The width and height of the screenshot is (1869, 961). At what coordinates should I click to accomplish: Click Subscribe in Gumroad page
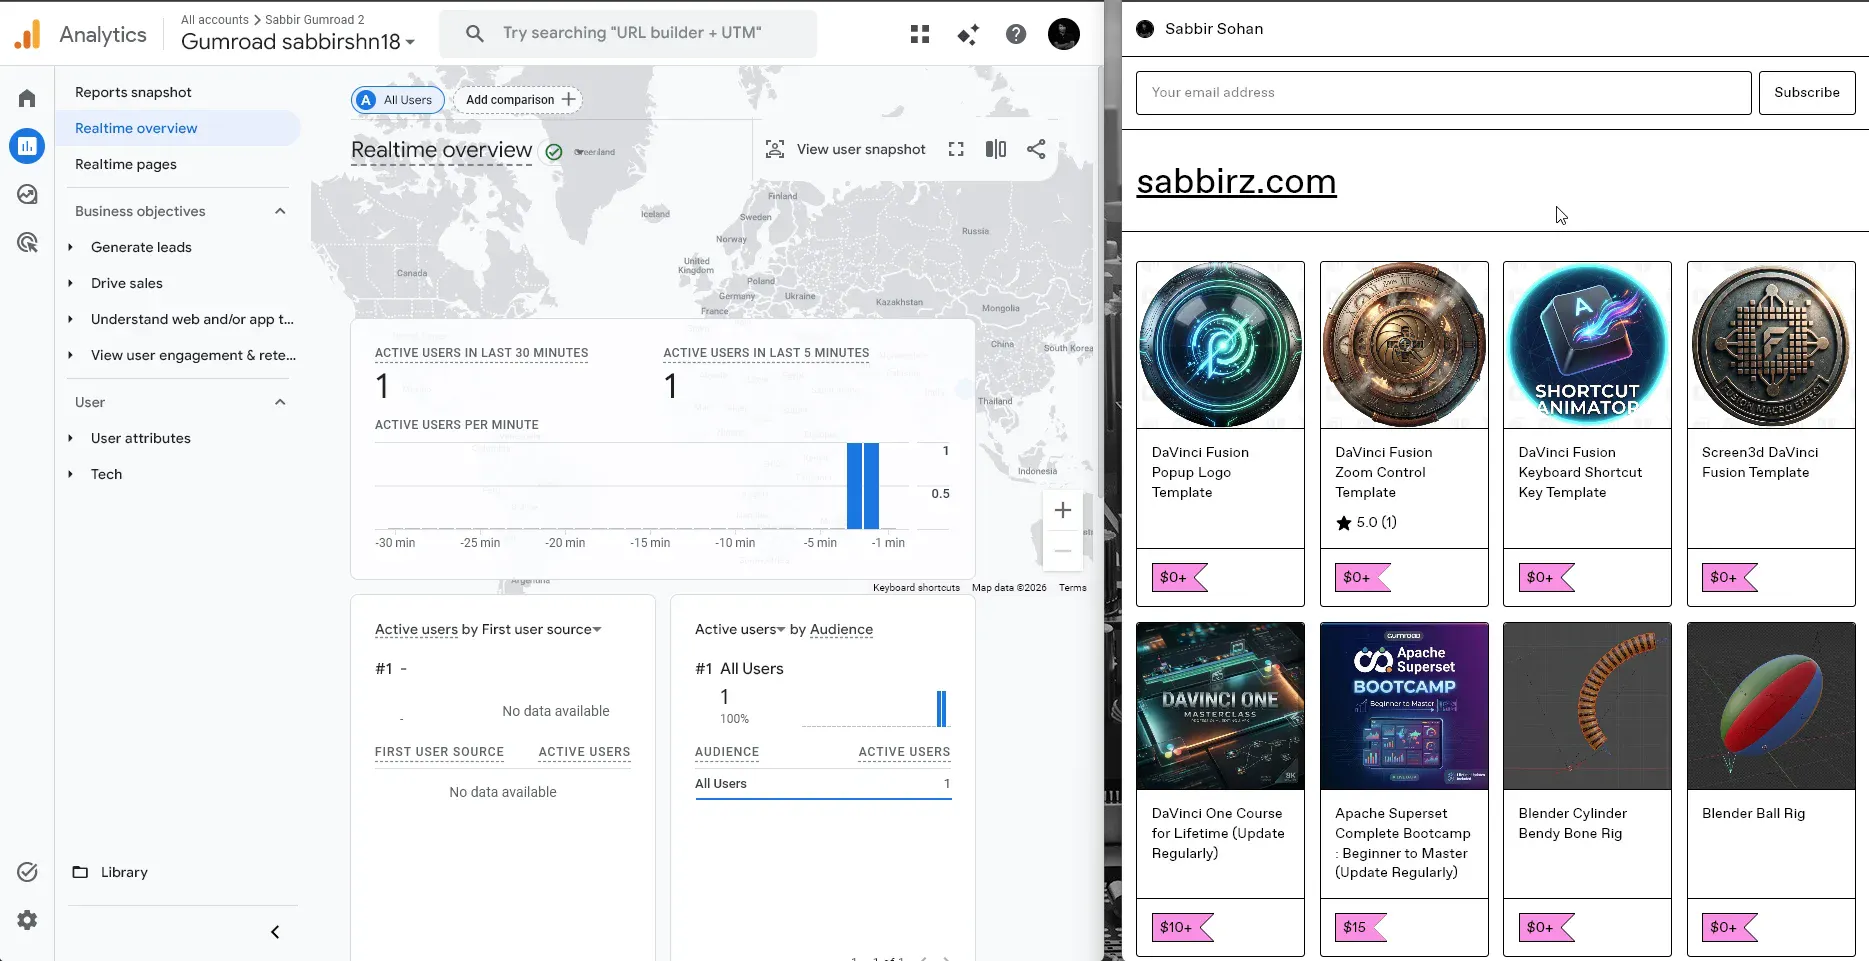tap(1806, 92)
